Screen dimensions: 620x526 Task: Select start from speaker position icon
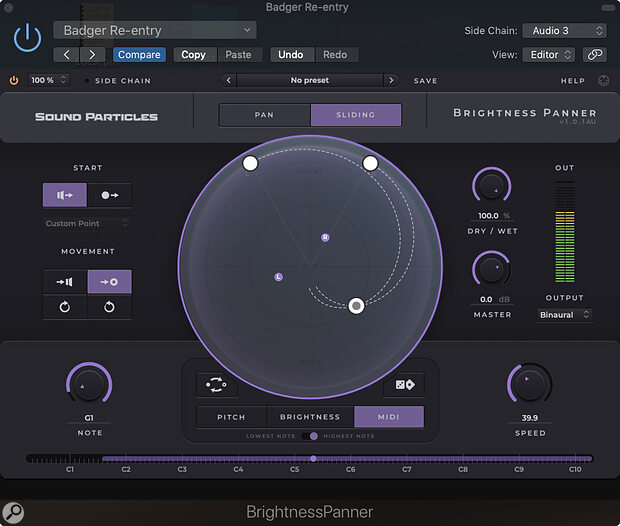coord(65,195)
